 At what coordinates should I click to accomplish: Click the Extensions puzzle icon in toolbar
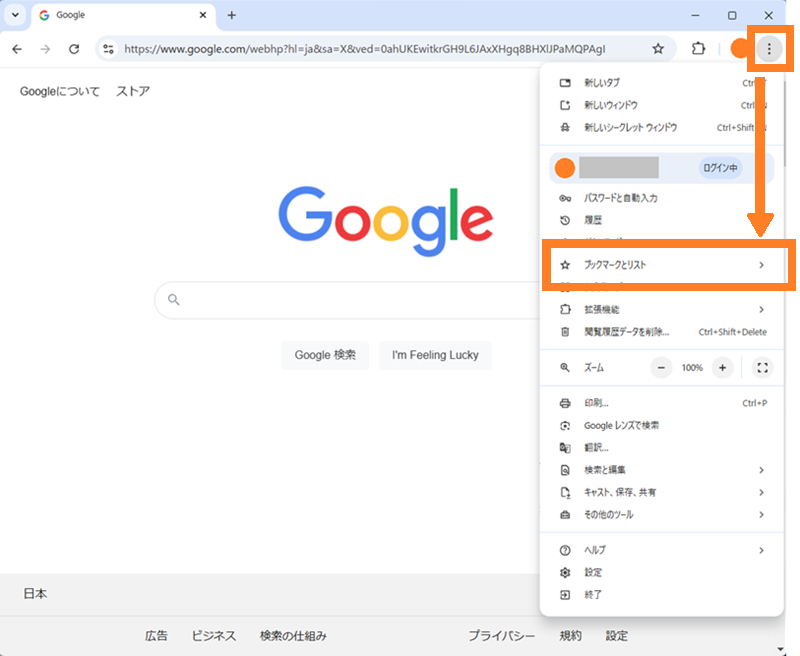(698, 49)
